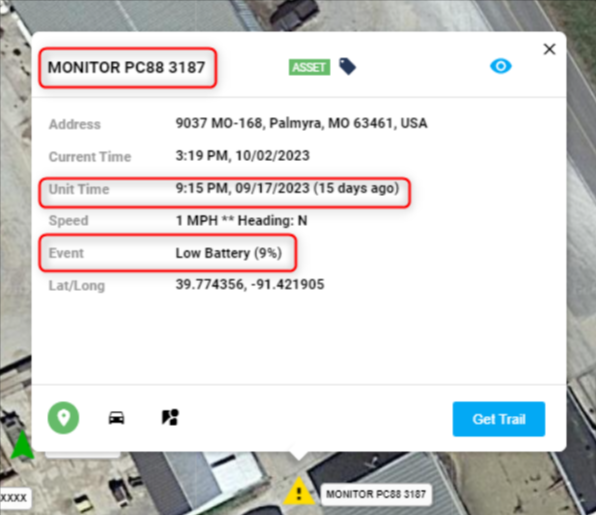Screen dimensions: 596x515
Task: Click the green ASSET badge
Action: [309, 67]
